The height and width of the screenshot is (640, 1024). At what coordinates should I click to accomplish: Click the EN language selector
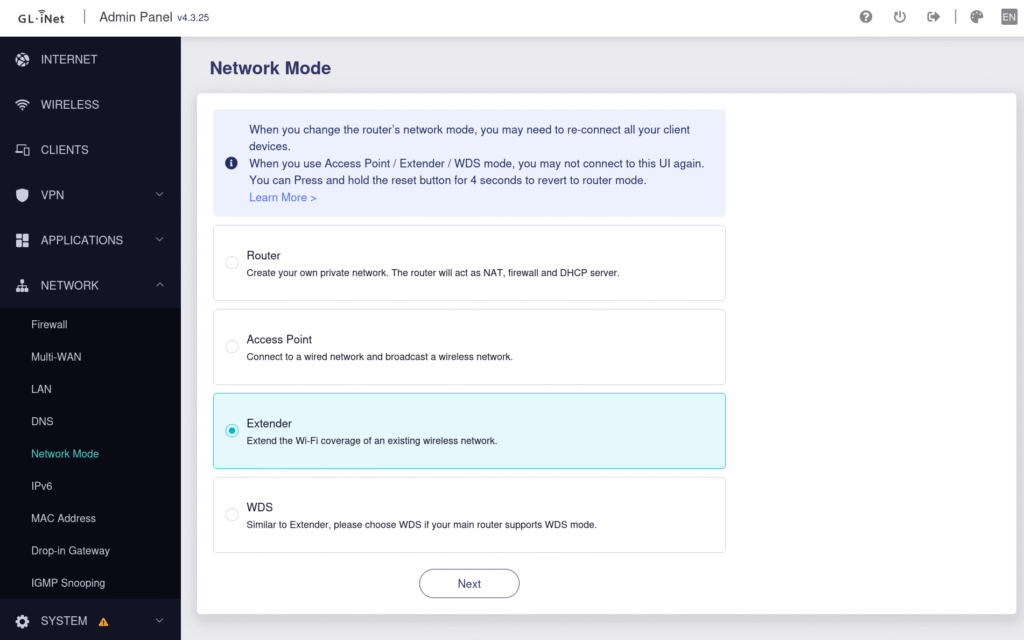[x=1009, y=16]
